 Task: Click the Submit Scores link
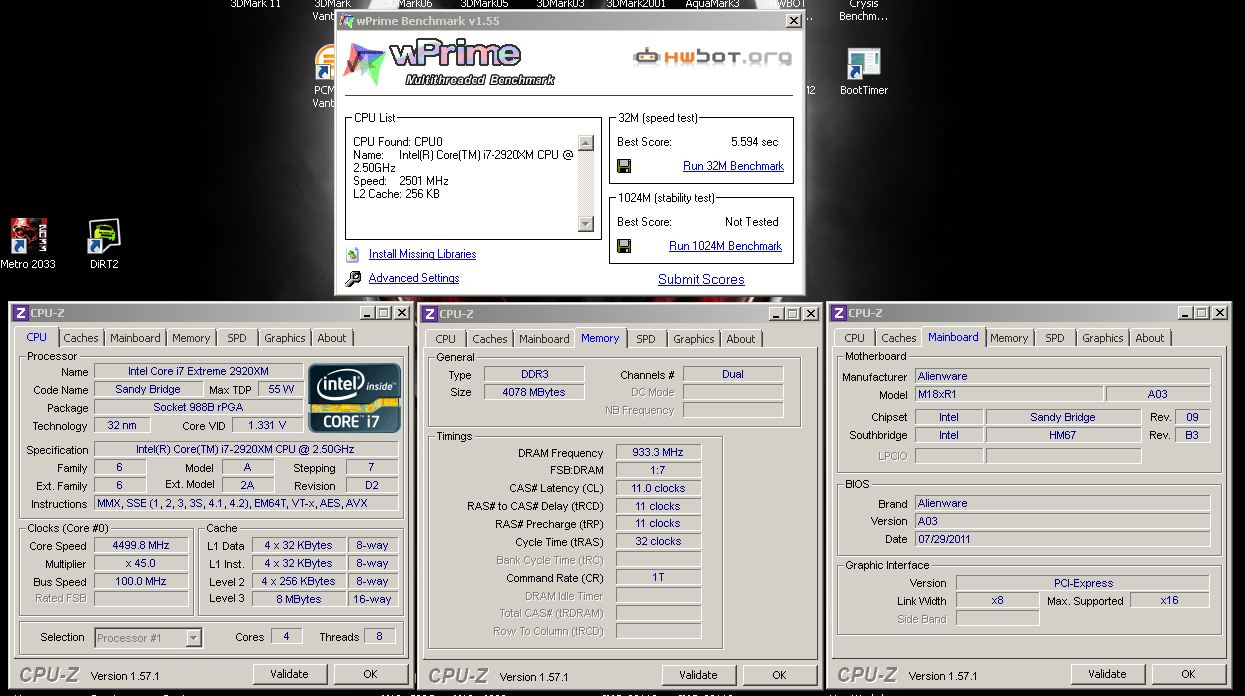(x=701, y=280)
